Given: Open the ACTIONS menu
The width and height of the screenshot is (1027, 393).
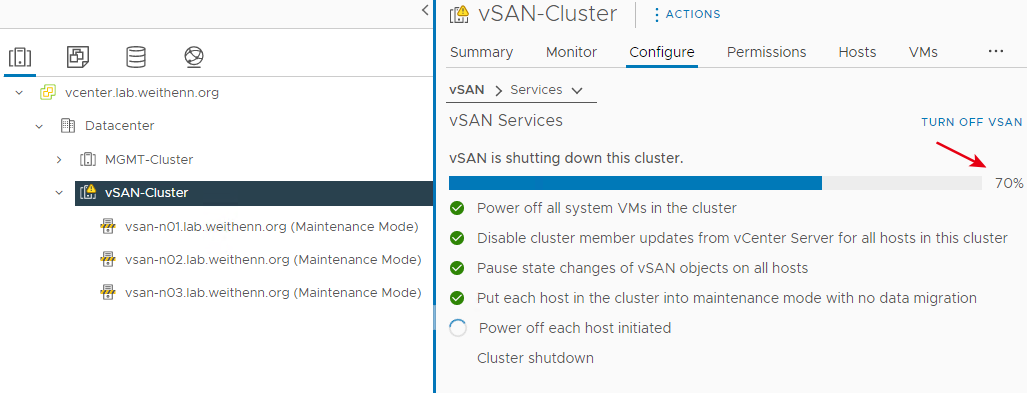Looking at the screenshot, I should 686,14.
